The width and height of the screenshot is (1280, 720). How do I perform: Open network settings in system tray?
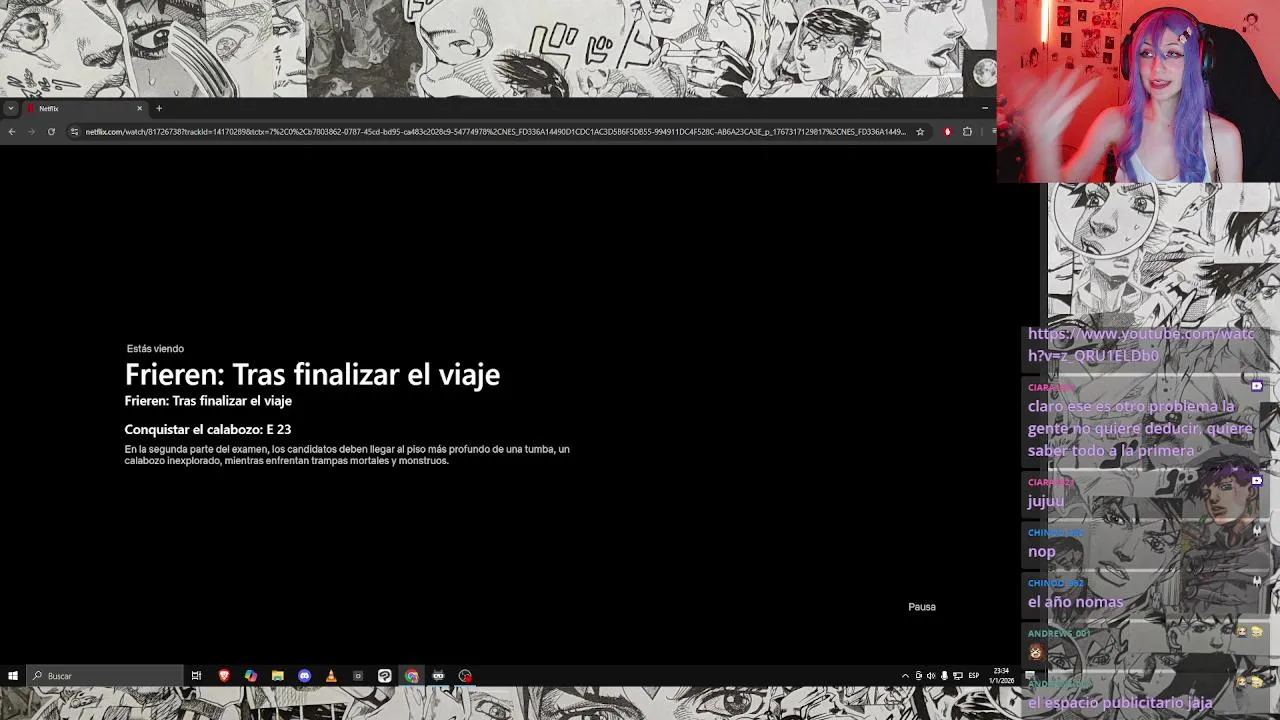pyautogui.click(x=958, y=676)
